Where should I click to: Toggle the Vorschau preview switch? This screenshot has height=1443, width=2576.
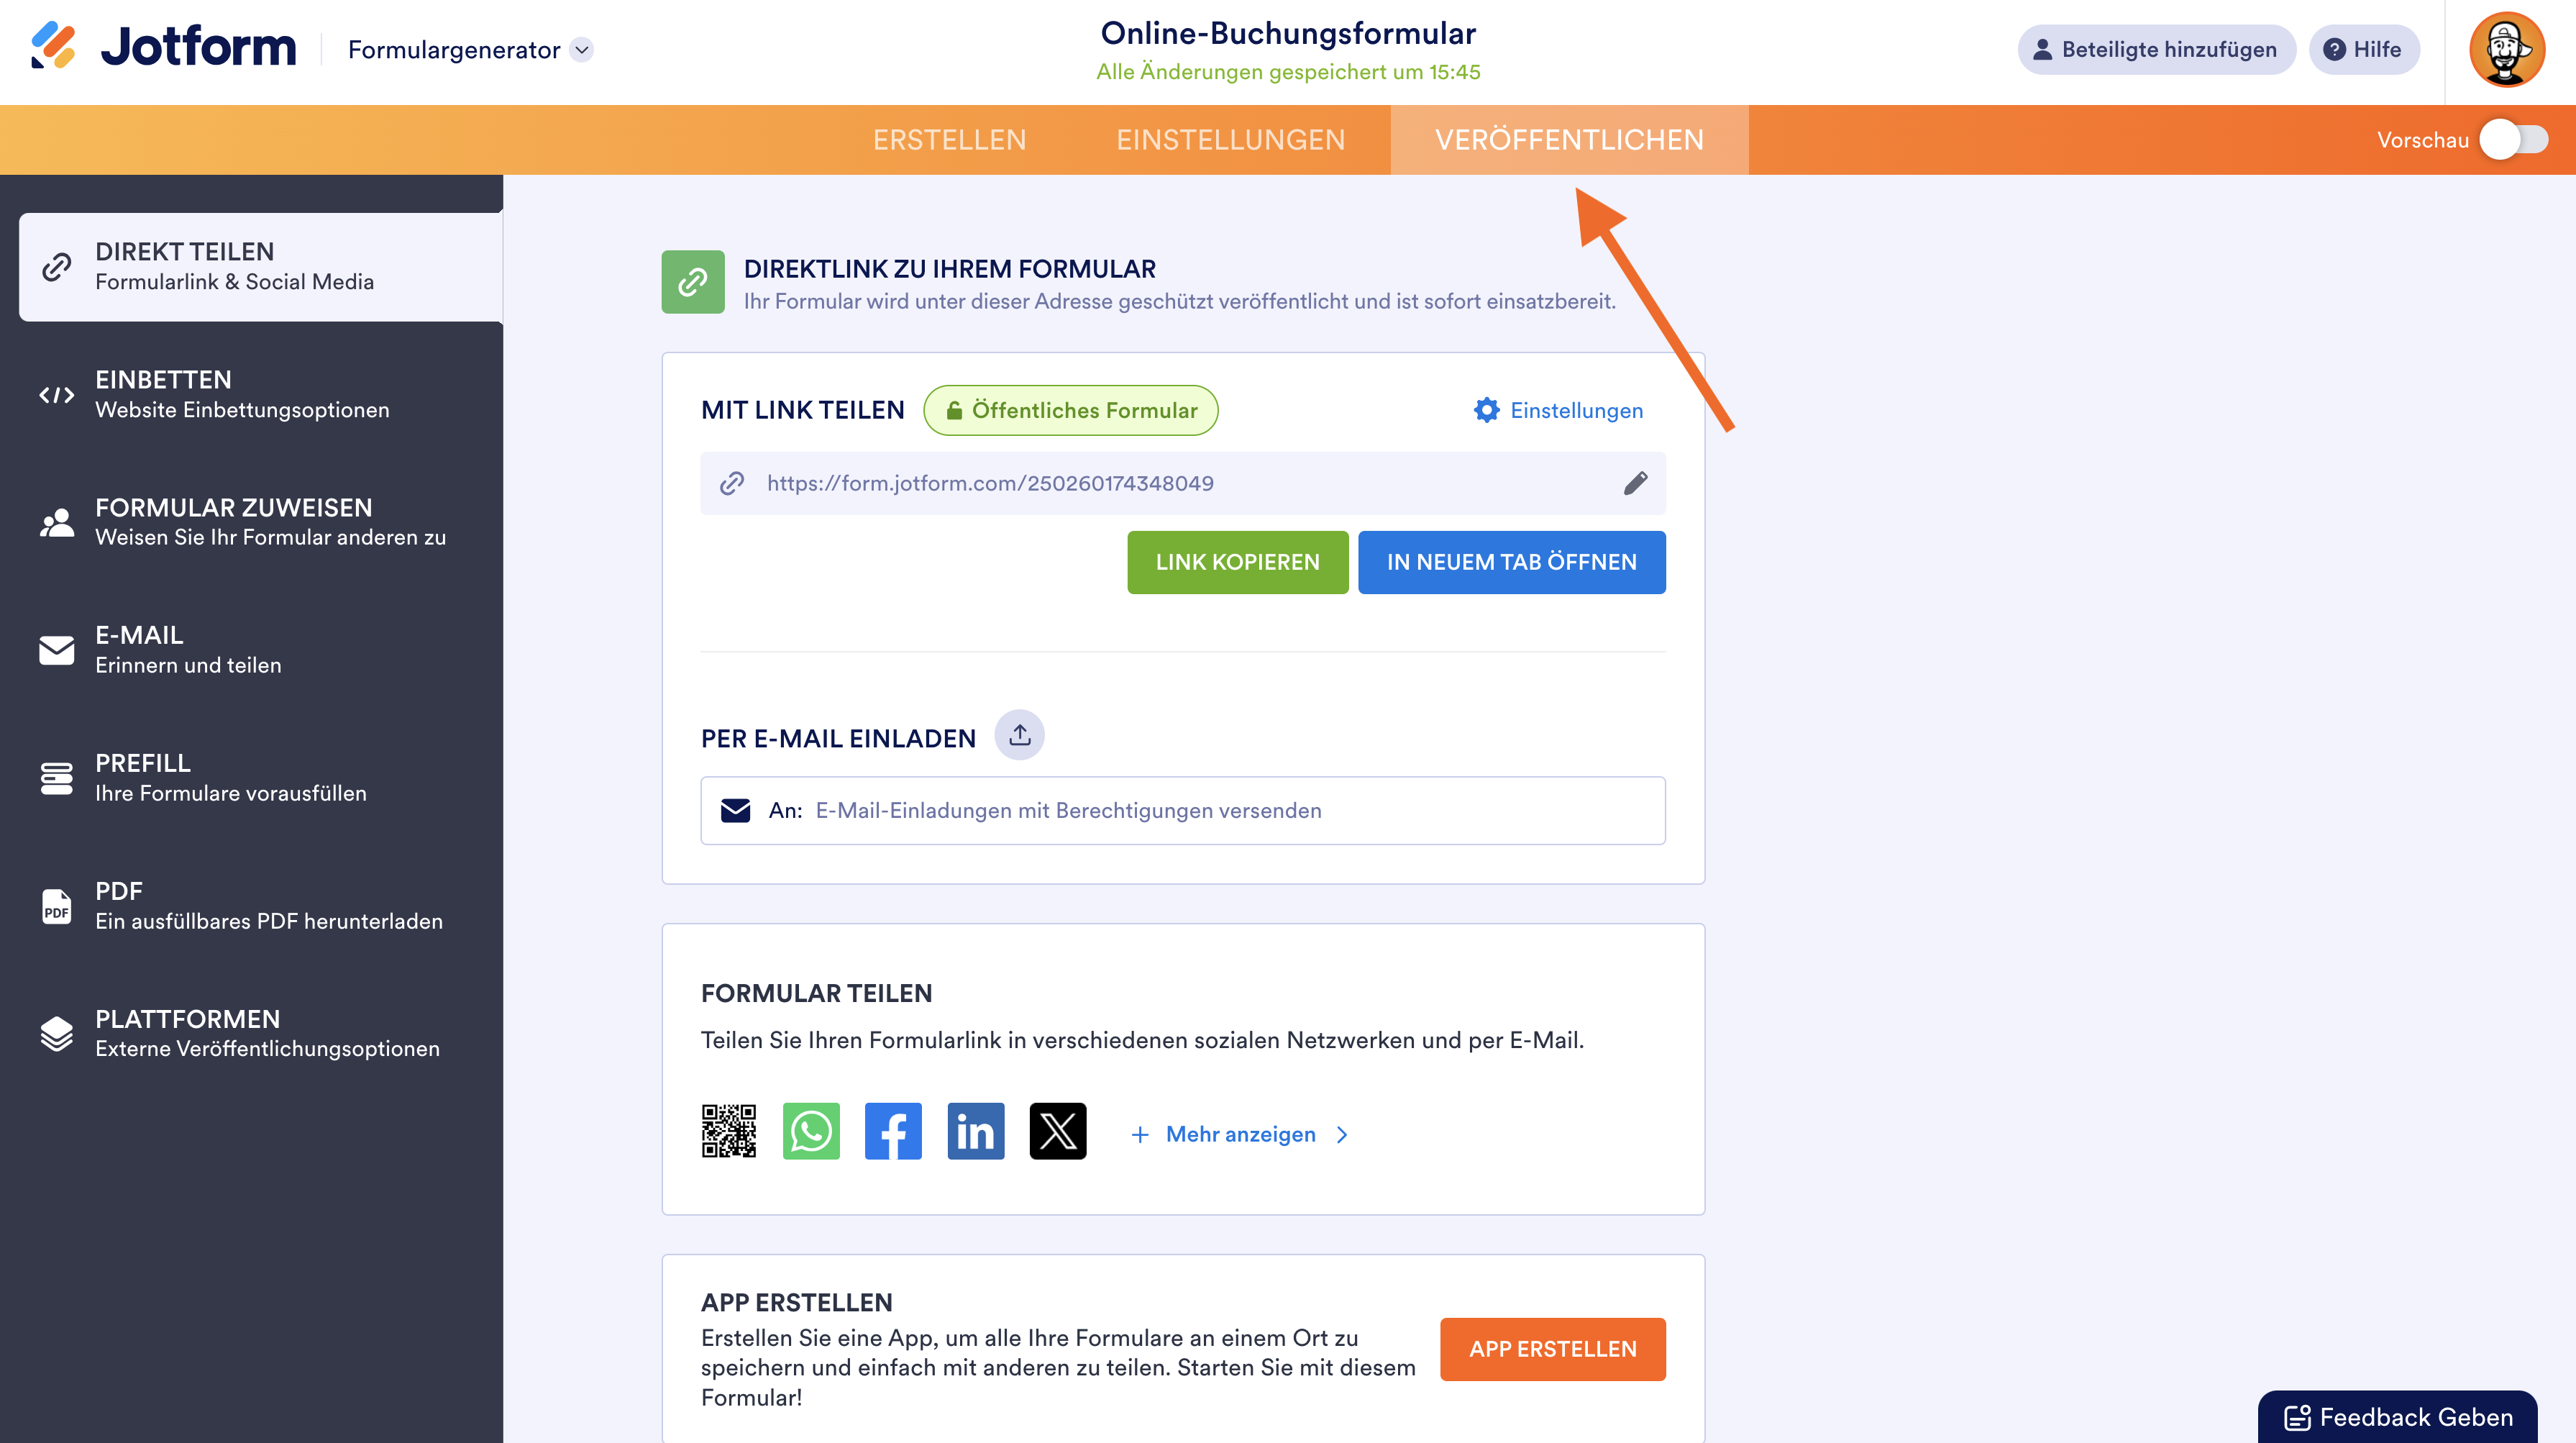[x=2513, y=140]
